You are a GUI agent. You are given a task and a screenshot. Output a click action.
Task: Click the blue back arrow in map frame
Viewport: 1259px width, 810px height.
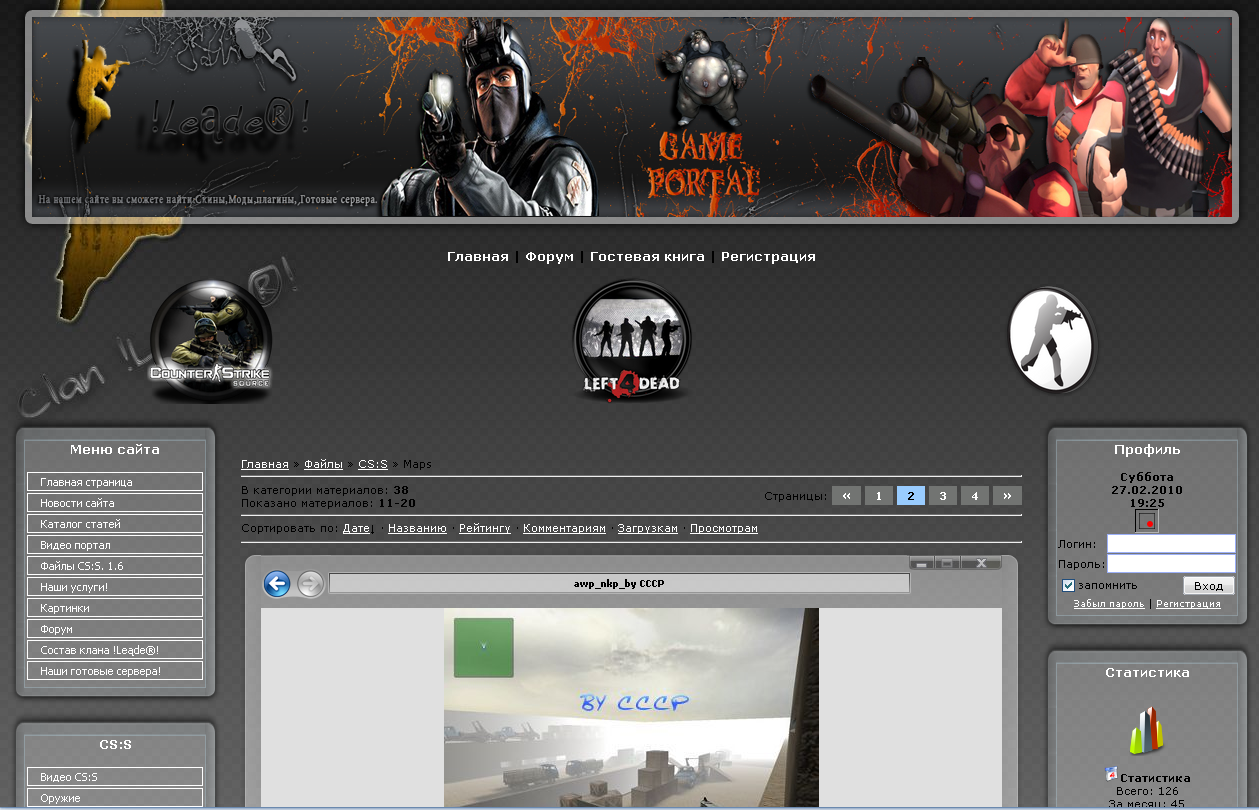277,583
